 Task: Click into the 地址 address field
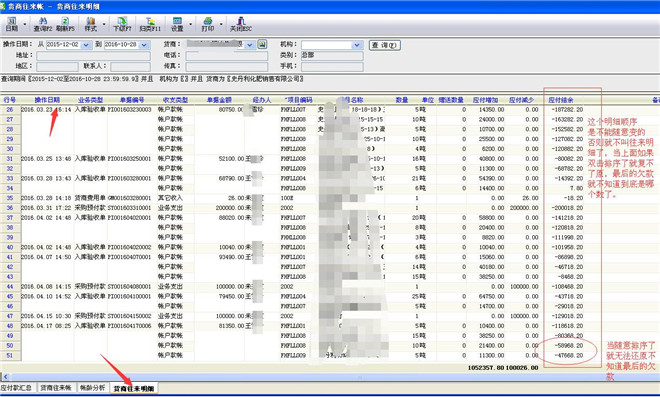tap(93, 56)
